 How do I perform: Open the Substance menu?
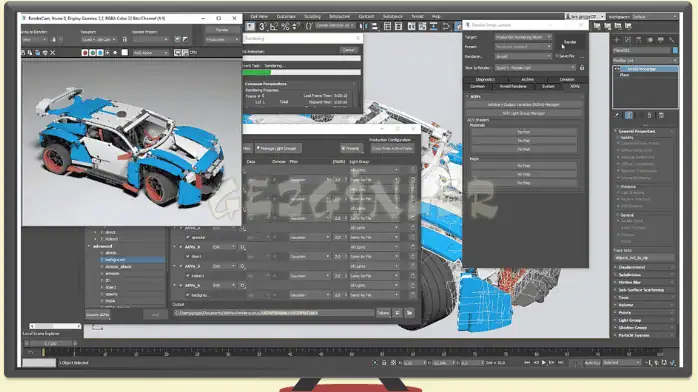click(x=393, y=16)
